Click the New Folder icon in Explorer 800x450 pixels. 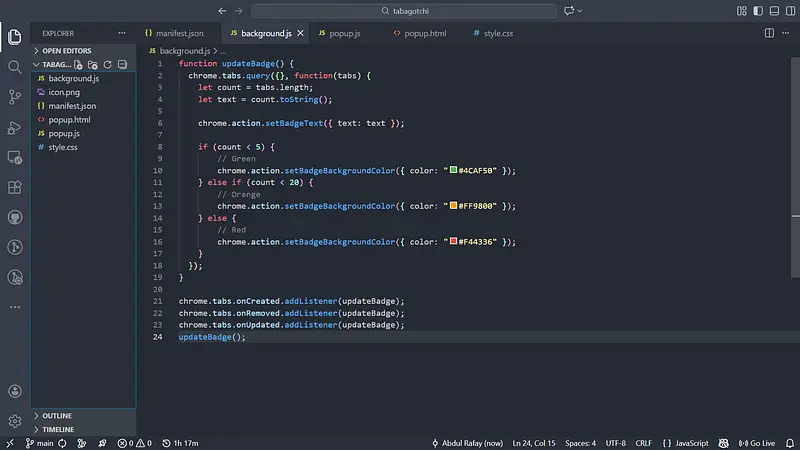click(x=92, y=64)
